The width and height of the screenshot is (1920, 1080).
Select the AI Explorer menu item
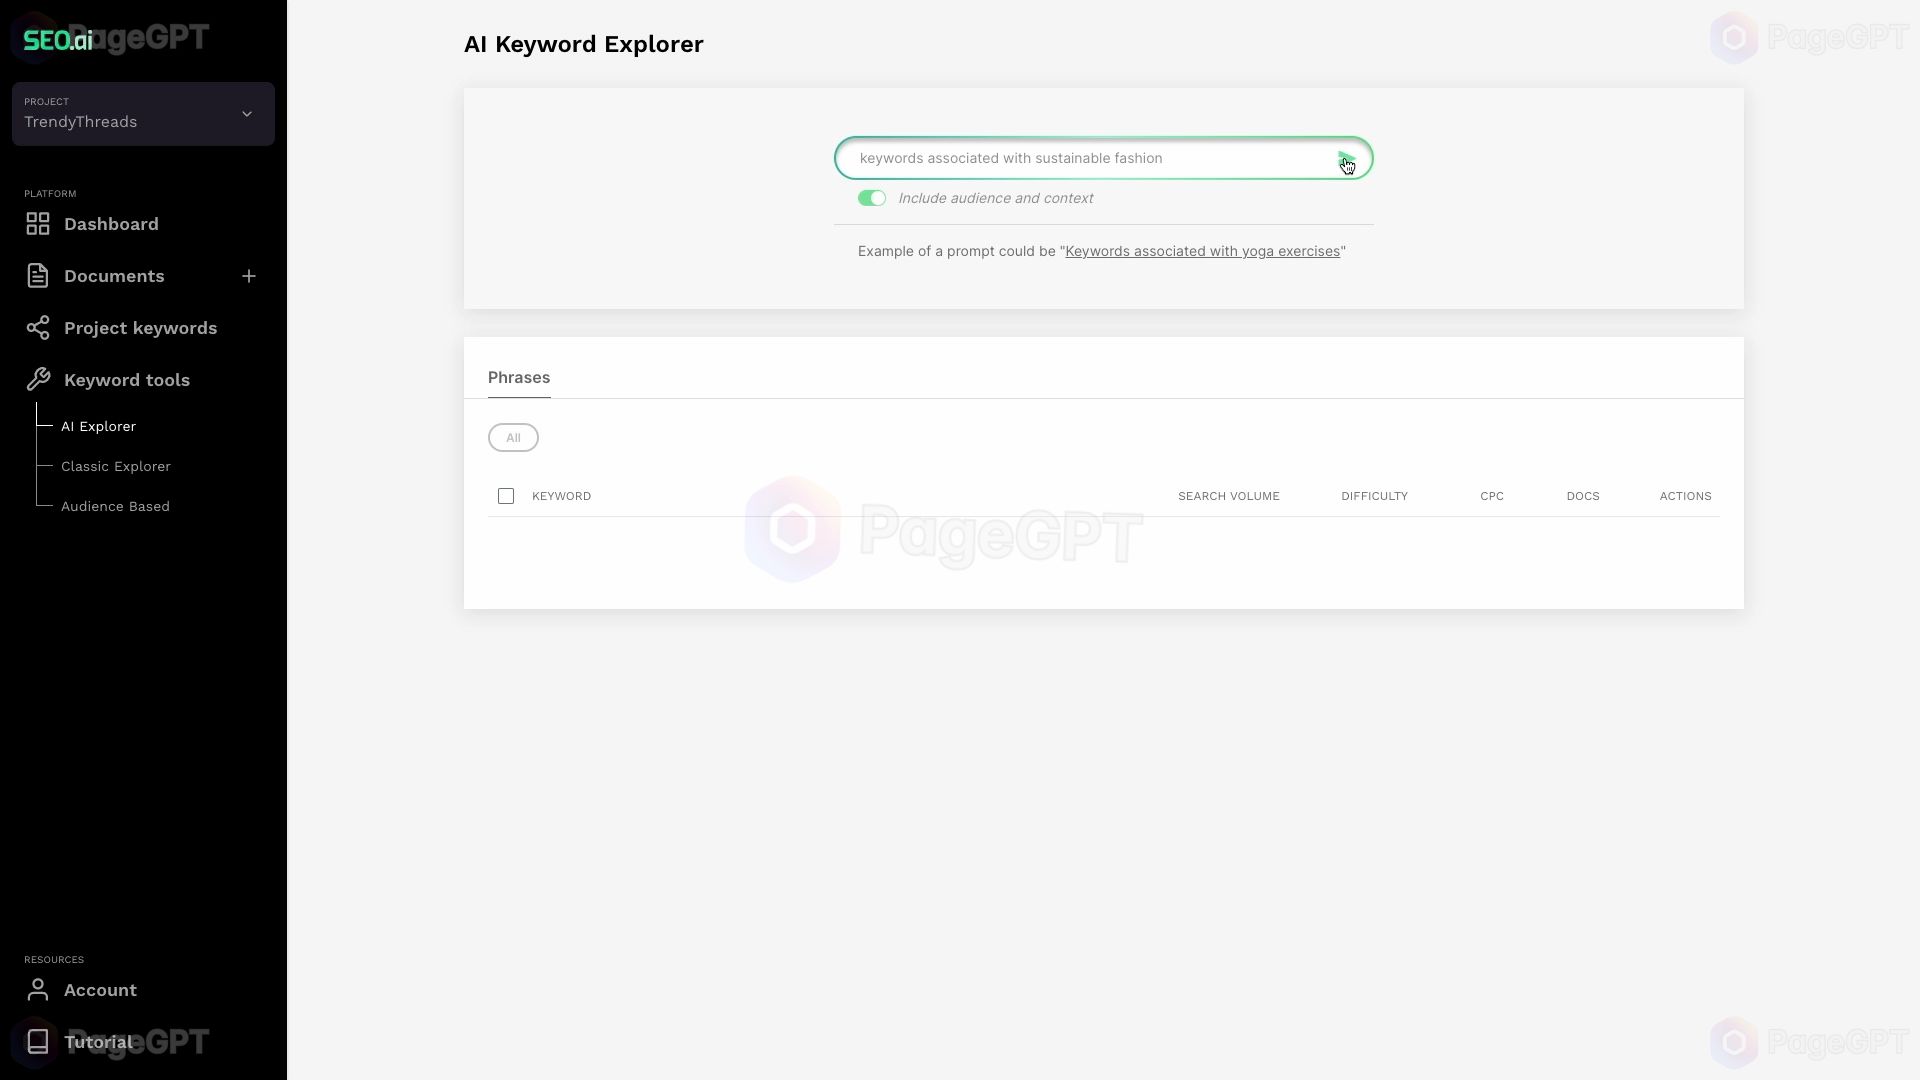[99, 426]
